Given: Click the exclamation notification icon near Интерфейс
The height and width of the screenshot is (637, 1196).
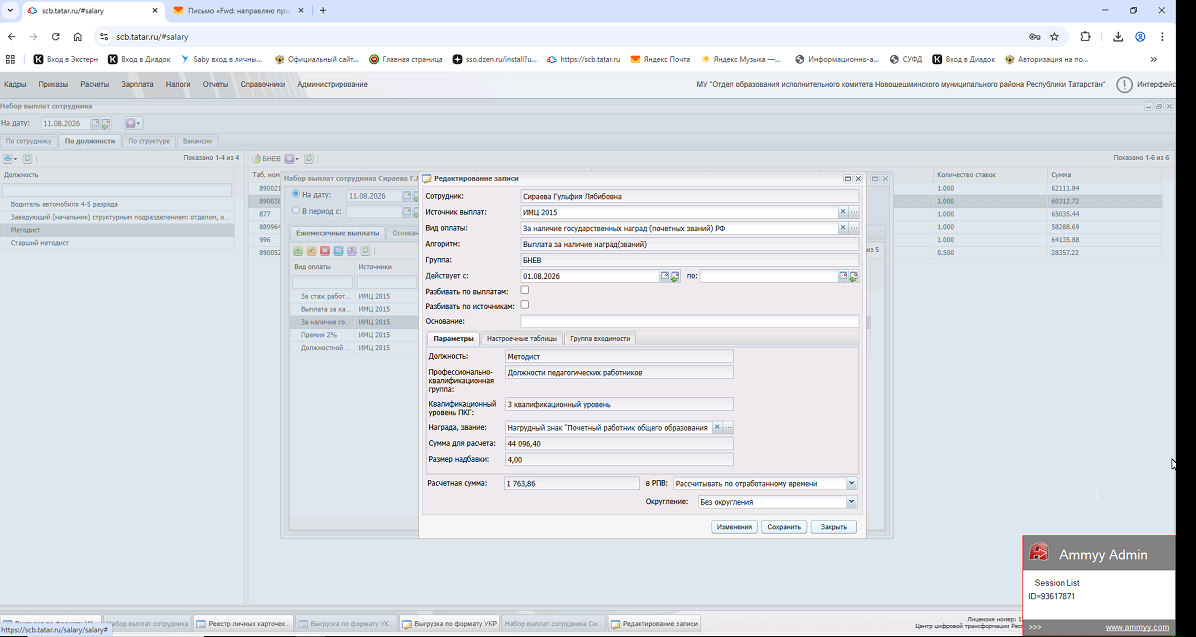Looking at the screenshot, I should click(x=1124, y=85).
